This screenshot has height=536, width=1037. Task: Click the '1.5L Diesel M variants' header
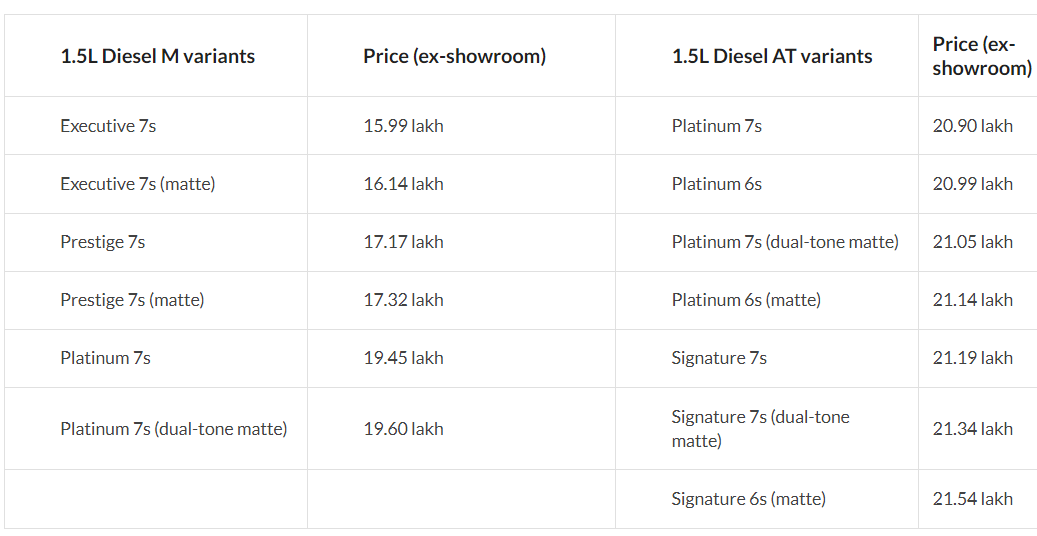(157, 56)
